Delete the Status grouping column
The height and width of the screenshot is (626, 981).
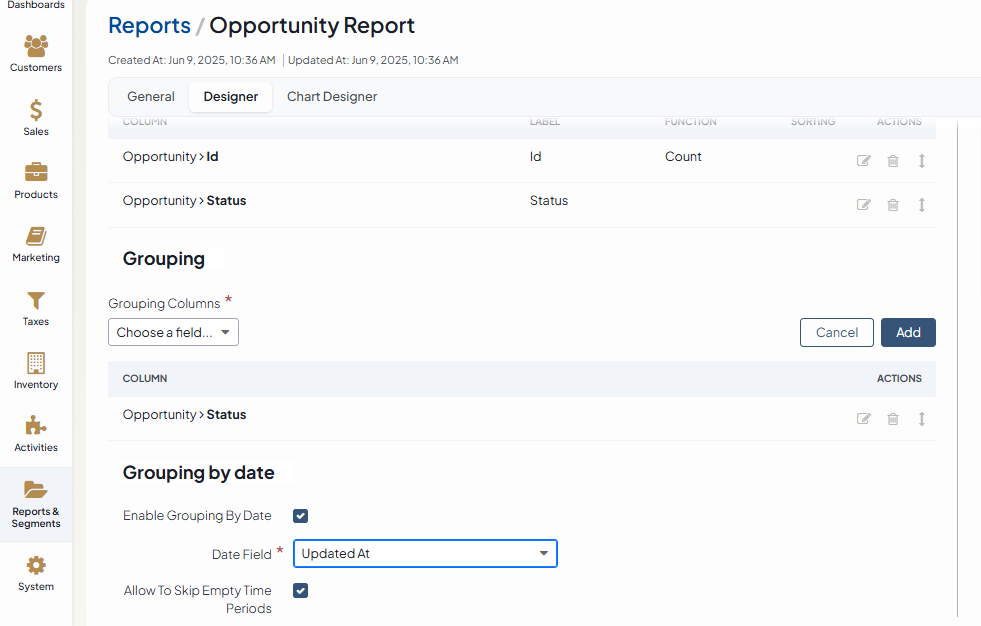coord(893,419)
